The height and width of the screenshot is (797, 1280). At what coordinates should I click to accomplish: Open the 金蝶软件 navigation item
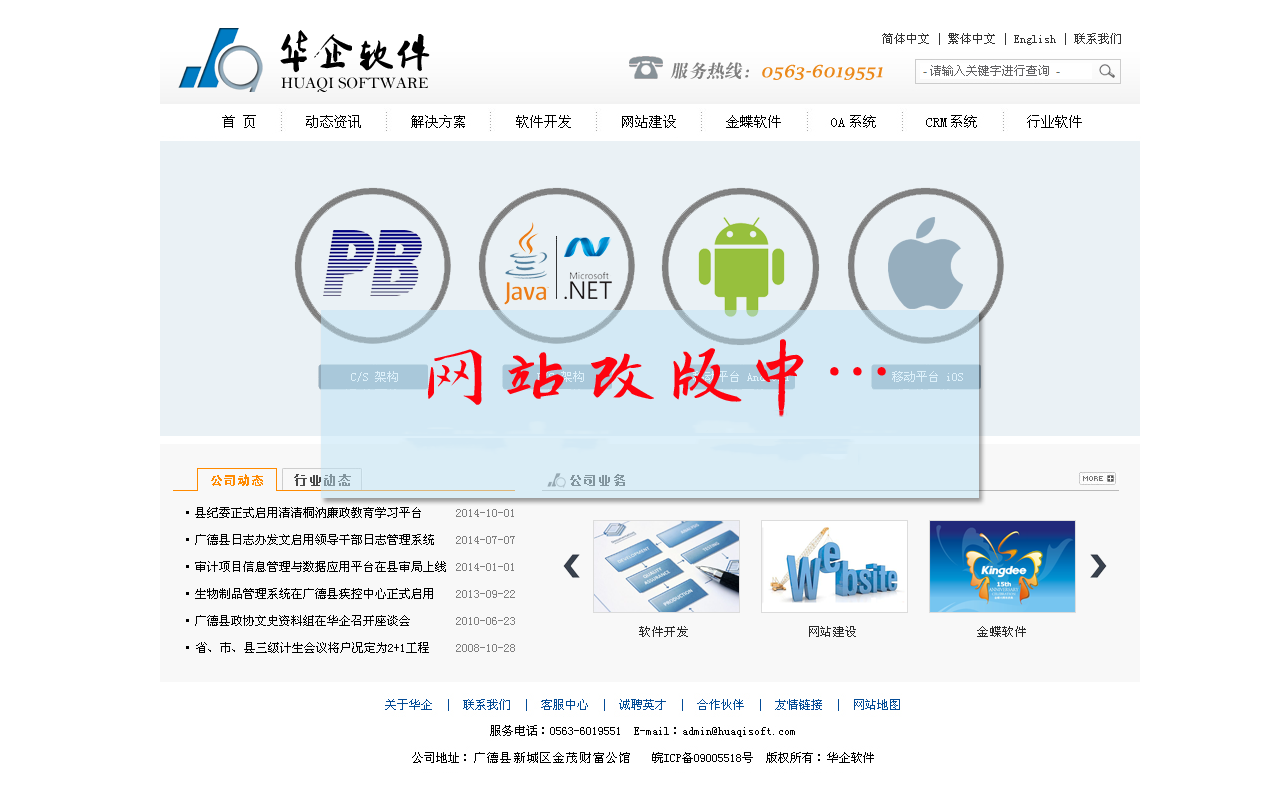point(753,122)
